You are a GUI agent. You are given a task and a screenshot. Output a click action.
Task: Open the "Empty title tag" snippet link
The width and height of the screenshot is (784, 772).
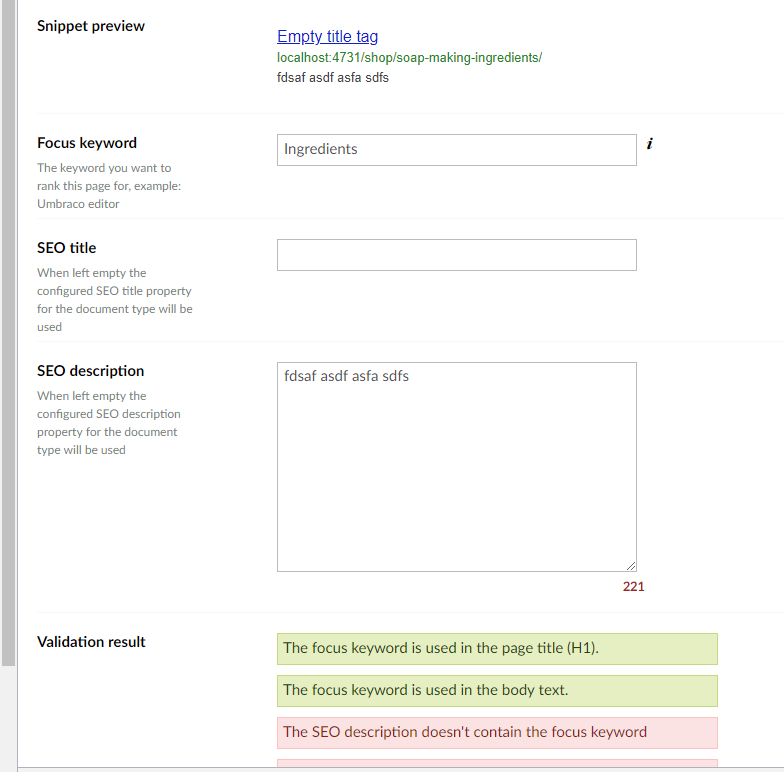328,36
